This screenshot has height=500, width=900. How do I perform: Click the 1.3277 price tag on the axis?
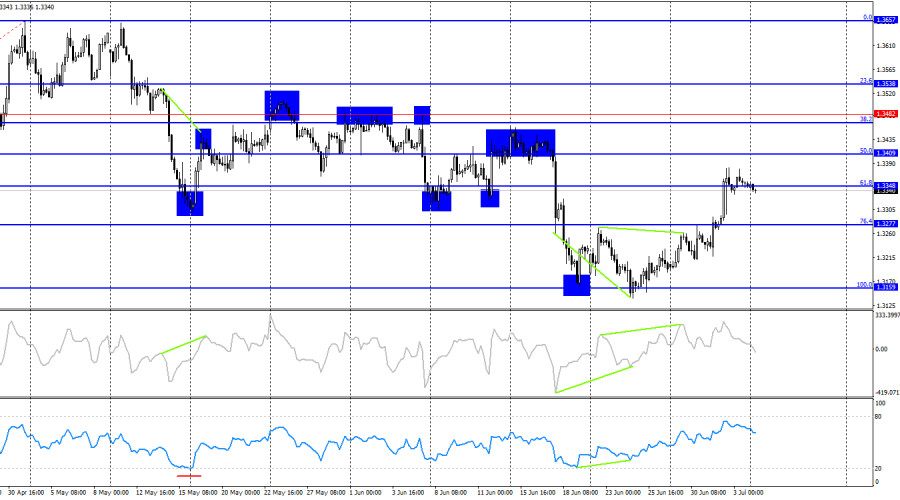pos(885,224)
